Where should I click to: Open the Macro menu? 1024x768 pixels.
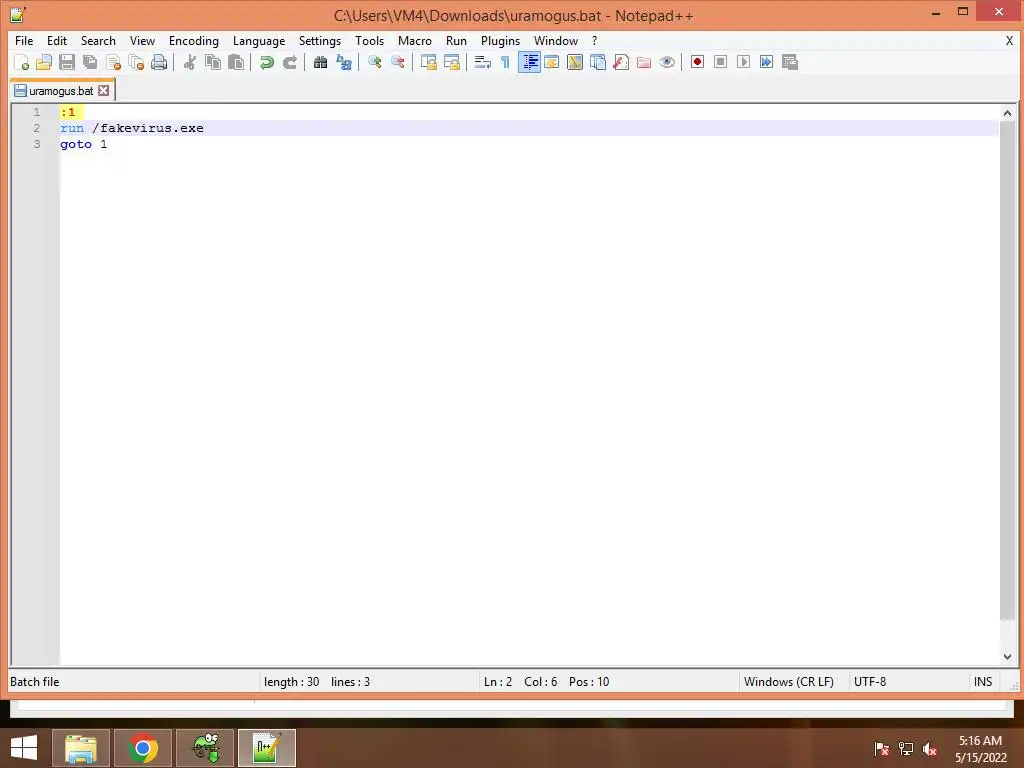point(415,40)
